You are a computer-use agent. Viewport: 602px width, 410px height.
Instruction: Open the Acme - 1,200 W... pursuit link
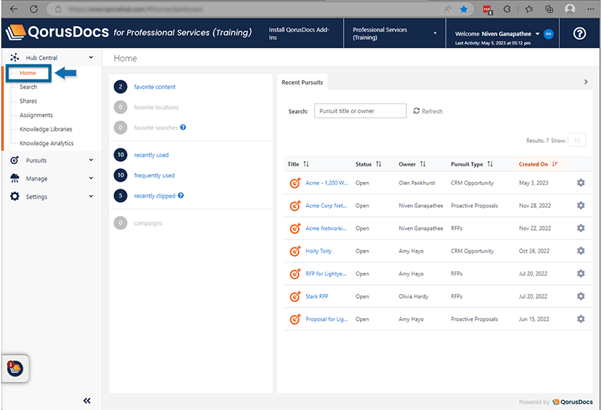coord(327,183)
